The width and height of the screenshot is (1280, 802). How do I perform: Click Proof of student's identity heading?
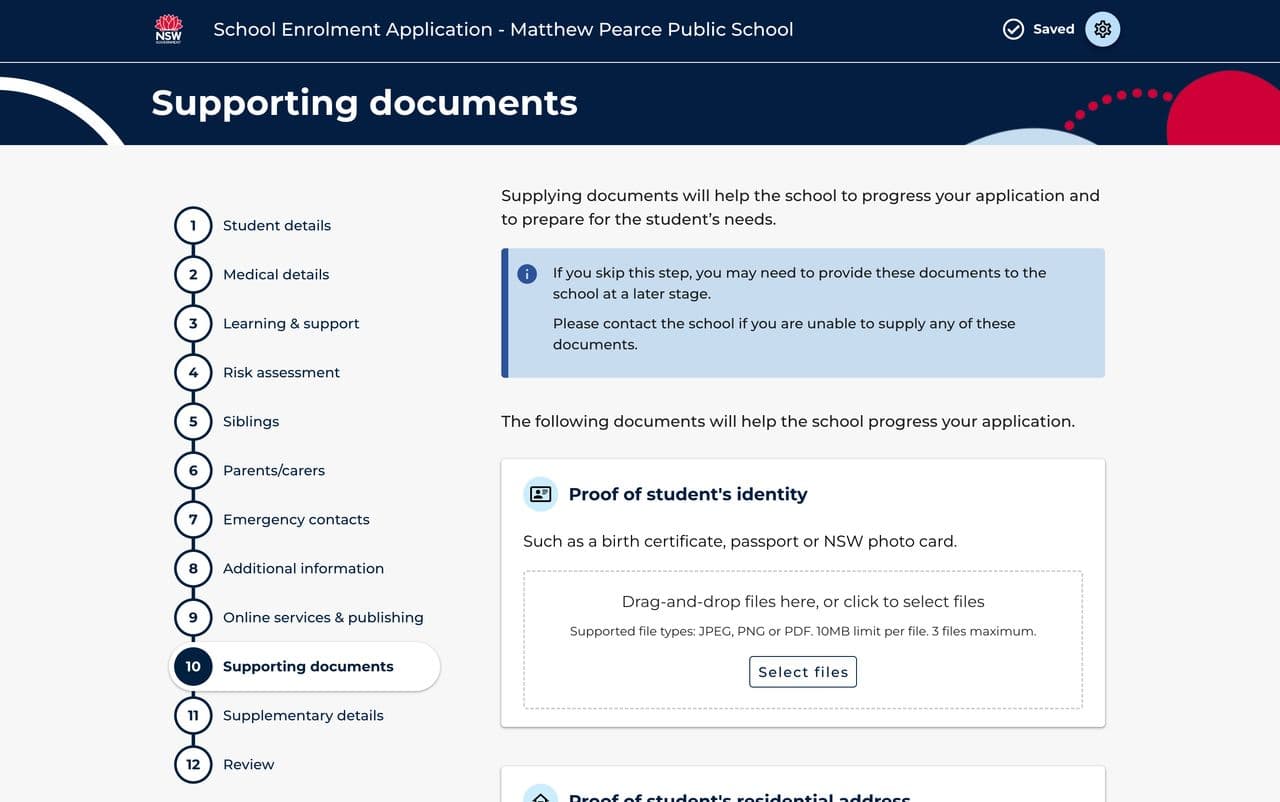point(688,494)
